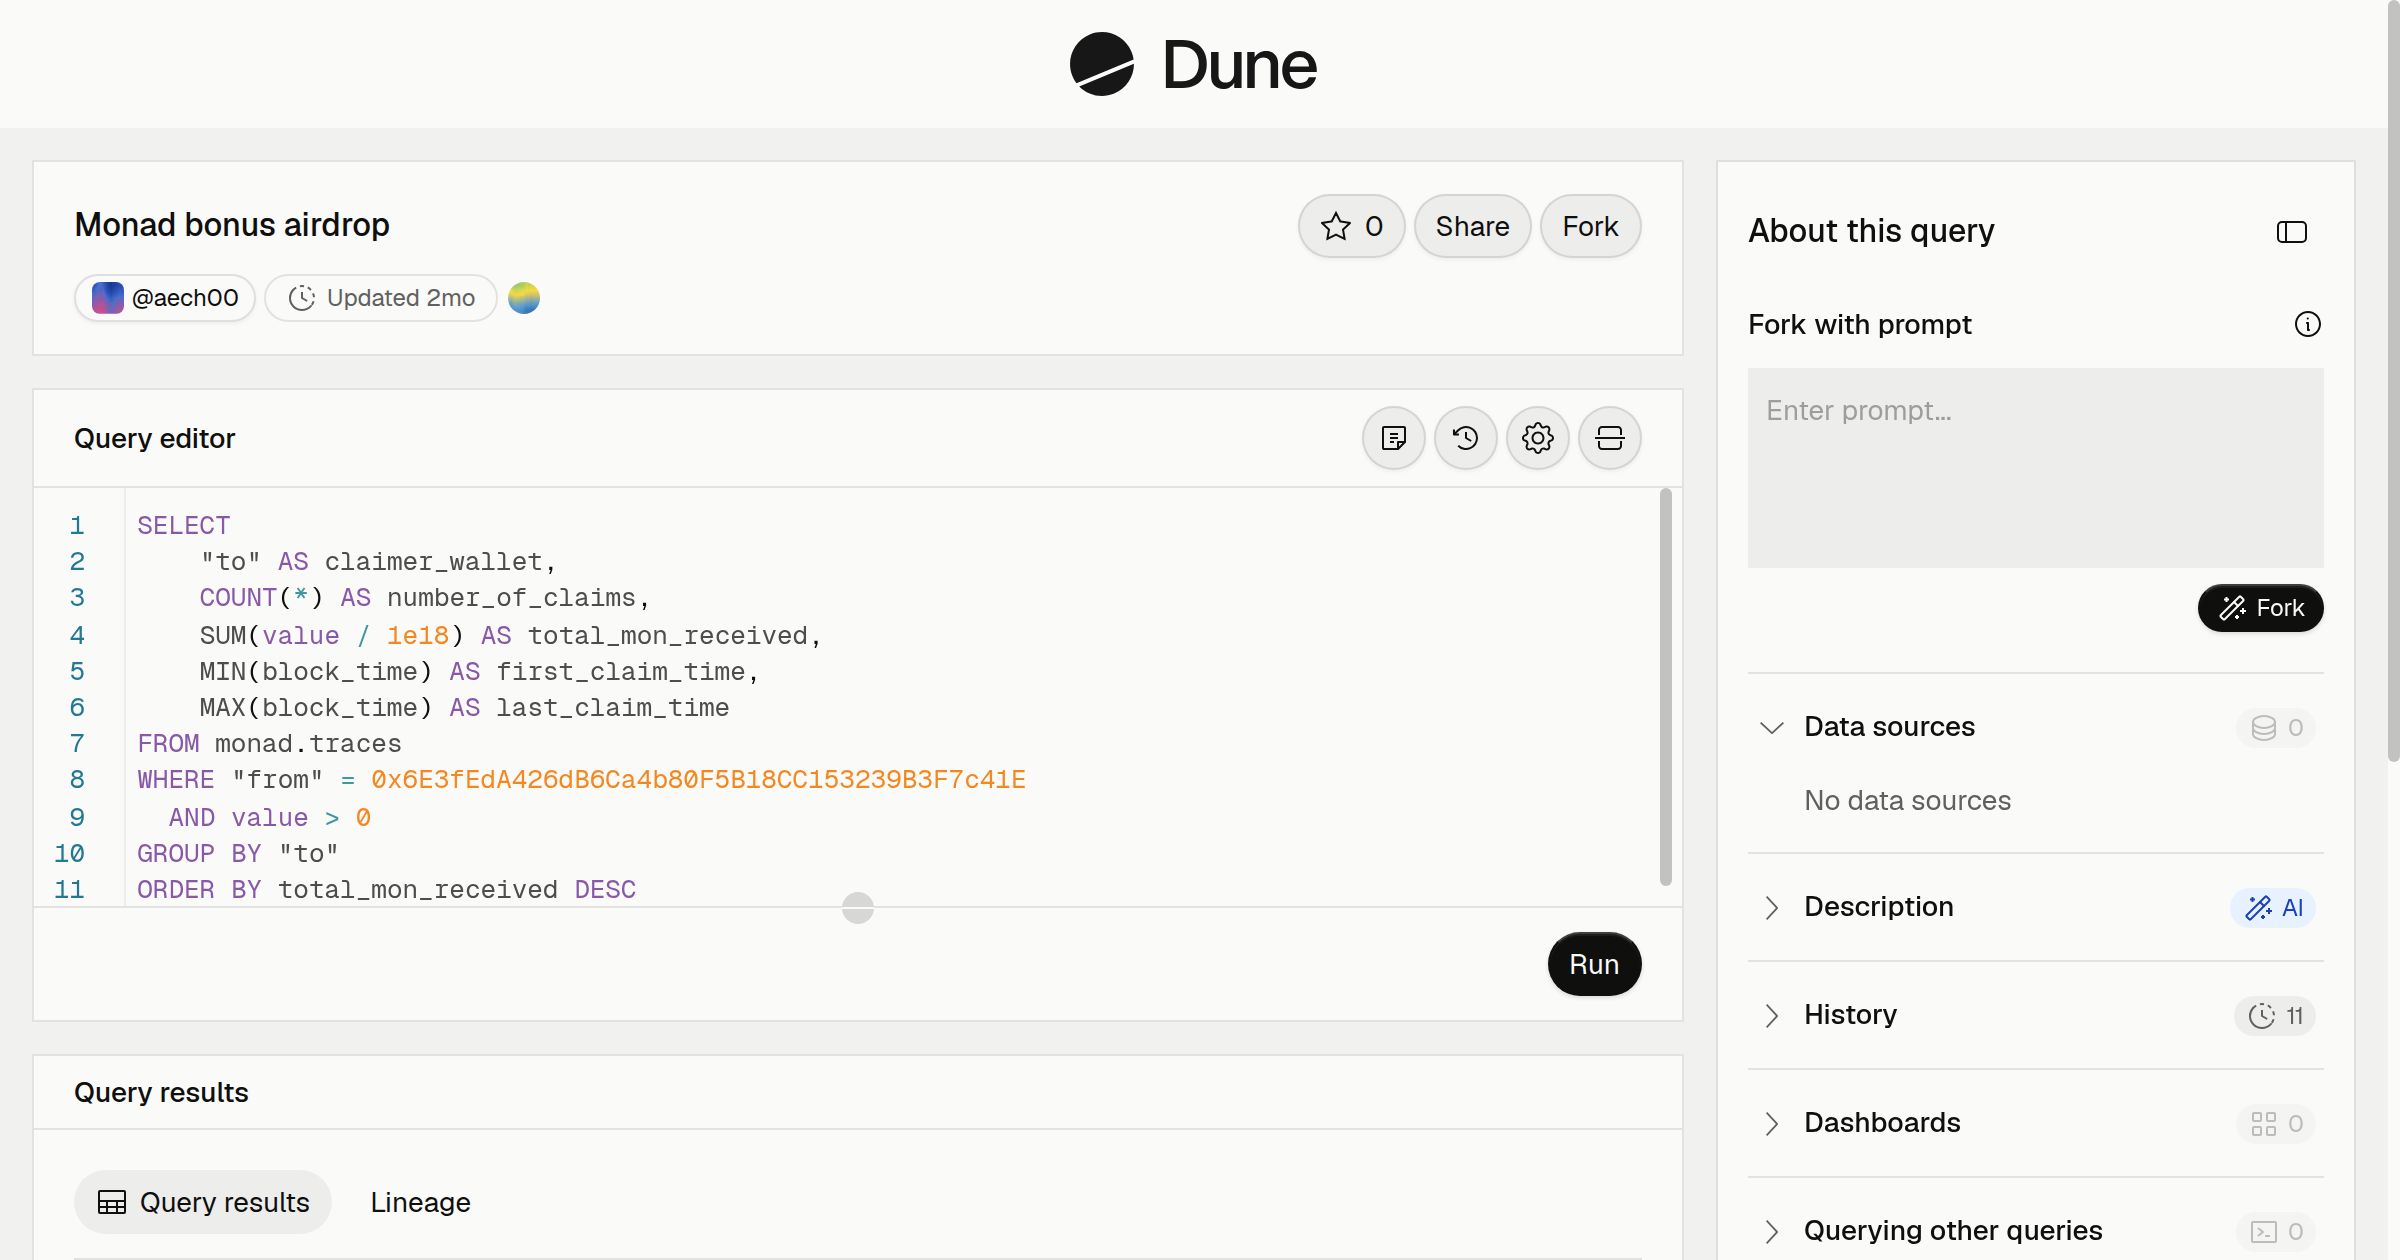Open query editor settings gear
The height and width of the screenshot is (1260, 2400).
click(x=1537, y=438)
